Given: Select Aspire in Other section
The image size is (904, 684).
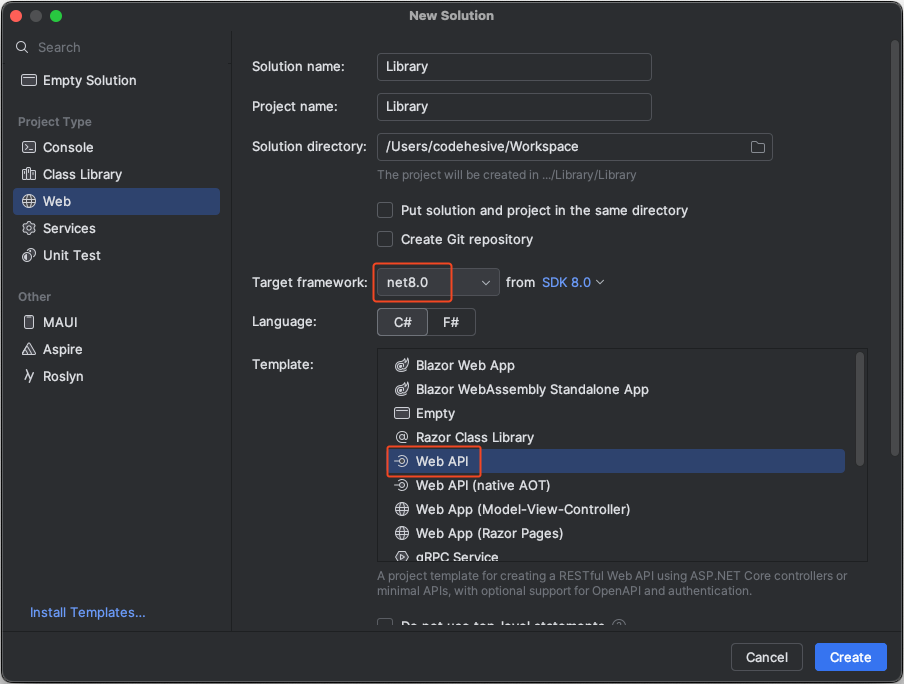Looking at the screenshot, I should click(116, 349).
